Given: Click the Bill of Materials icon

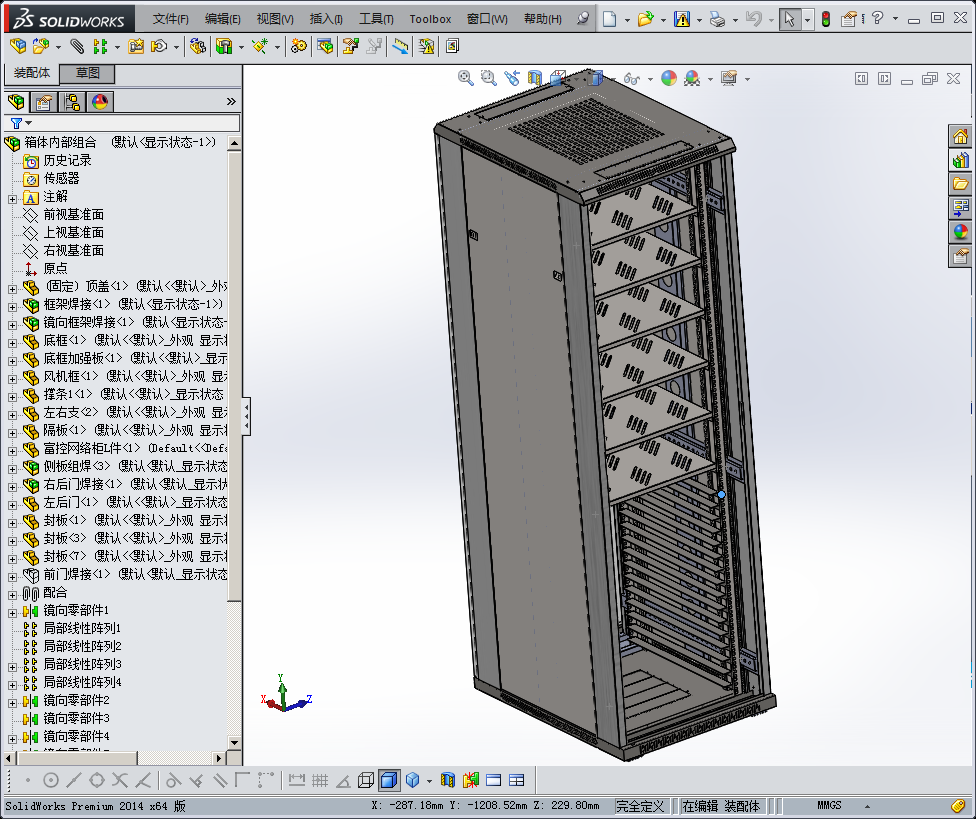Looking at the screenshot, I should click(325, 46).
